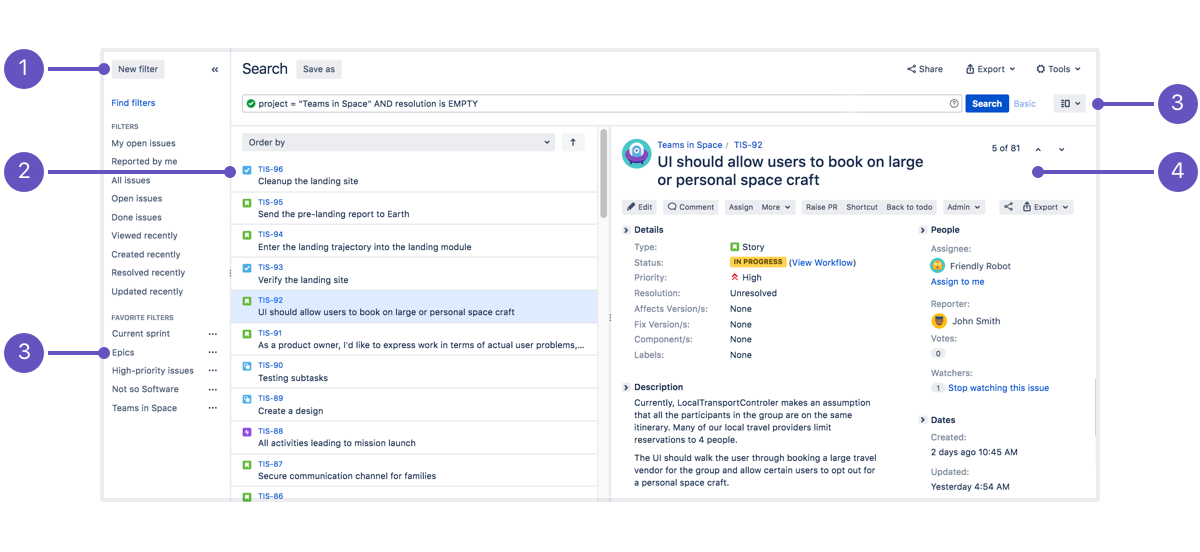Click the TIS-93 task type icon
This screenshot has width=1200, height=552.
pos(247,268)
